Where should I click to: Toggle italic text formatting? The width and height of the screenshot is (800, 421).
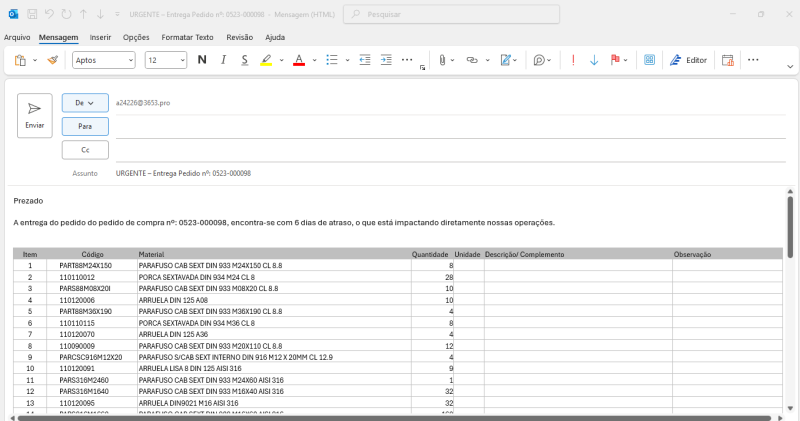point(223,60)
